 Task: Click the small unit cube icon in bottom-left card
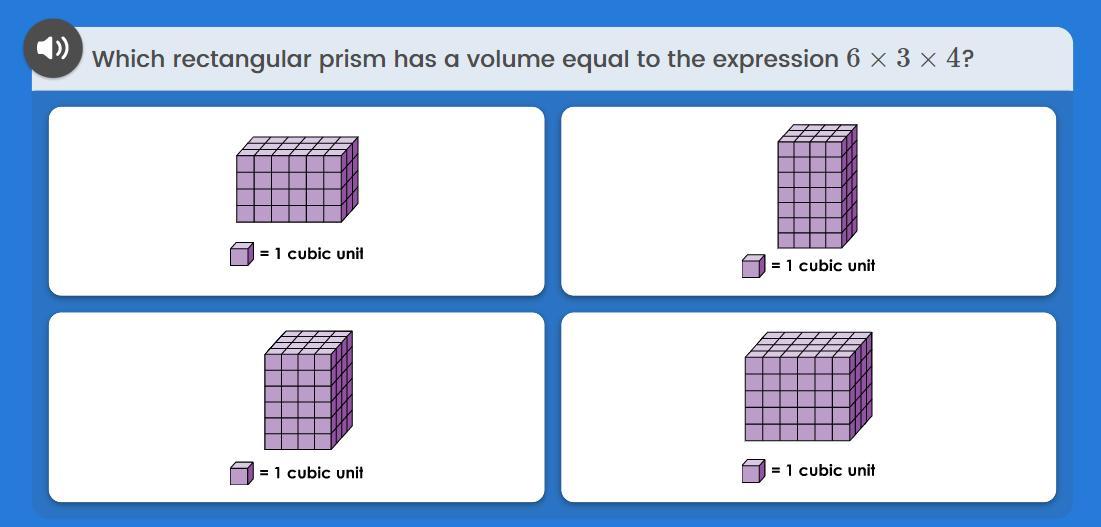[241, 473]
